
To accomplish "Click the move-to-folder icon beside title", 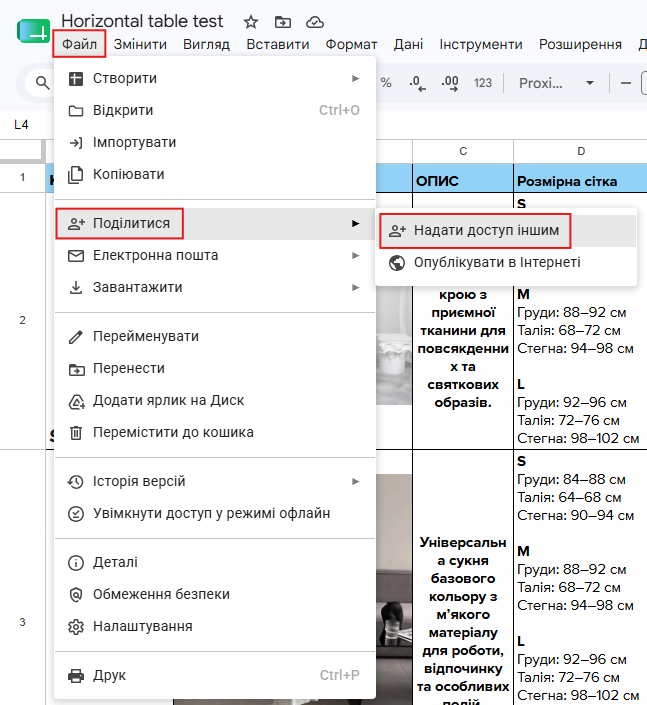I will pyautogui.click(x=283, y=22).
